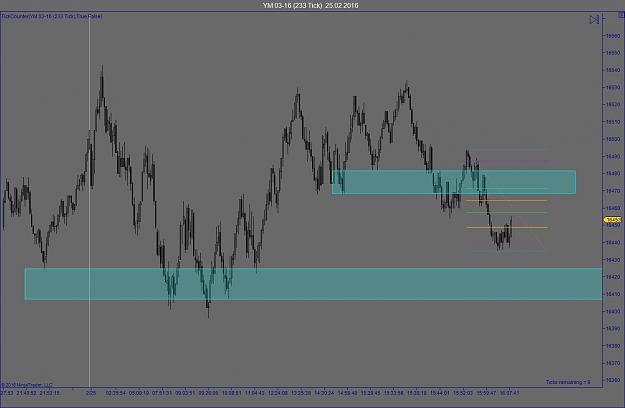Select the purple horizontal line
The image size is (625, 408).
point(514,161)
